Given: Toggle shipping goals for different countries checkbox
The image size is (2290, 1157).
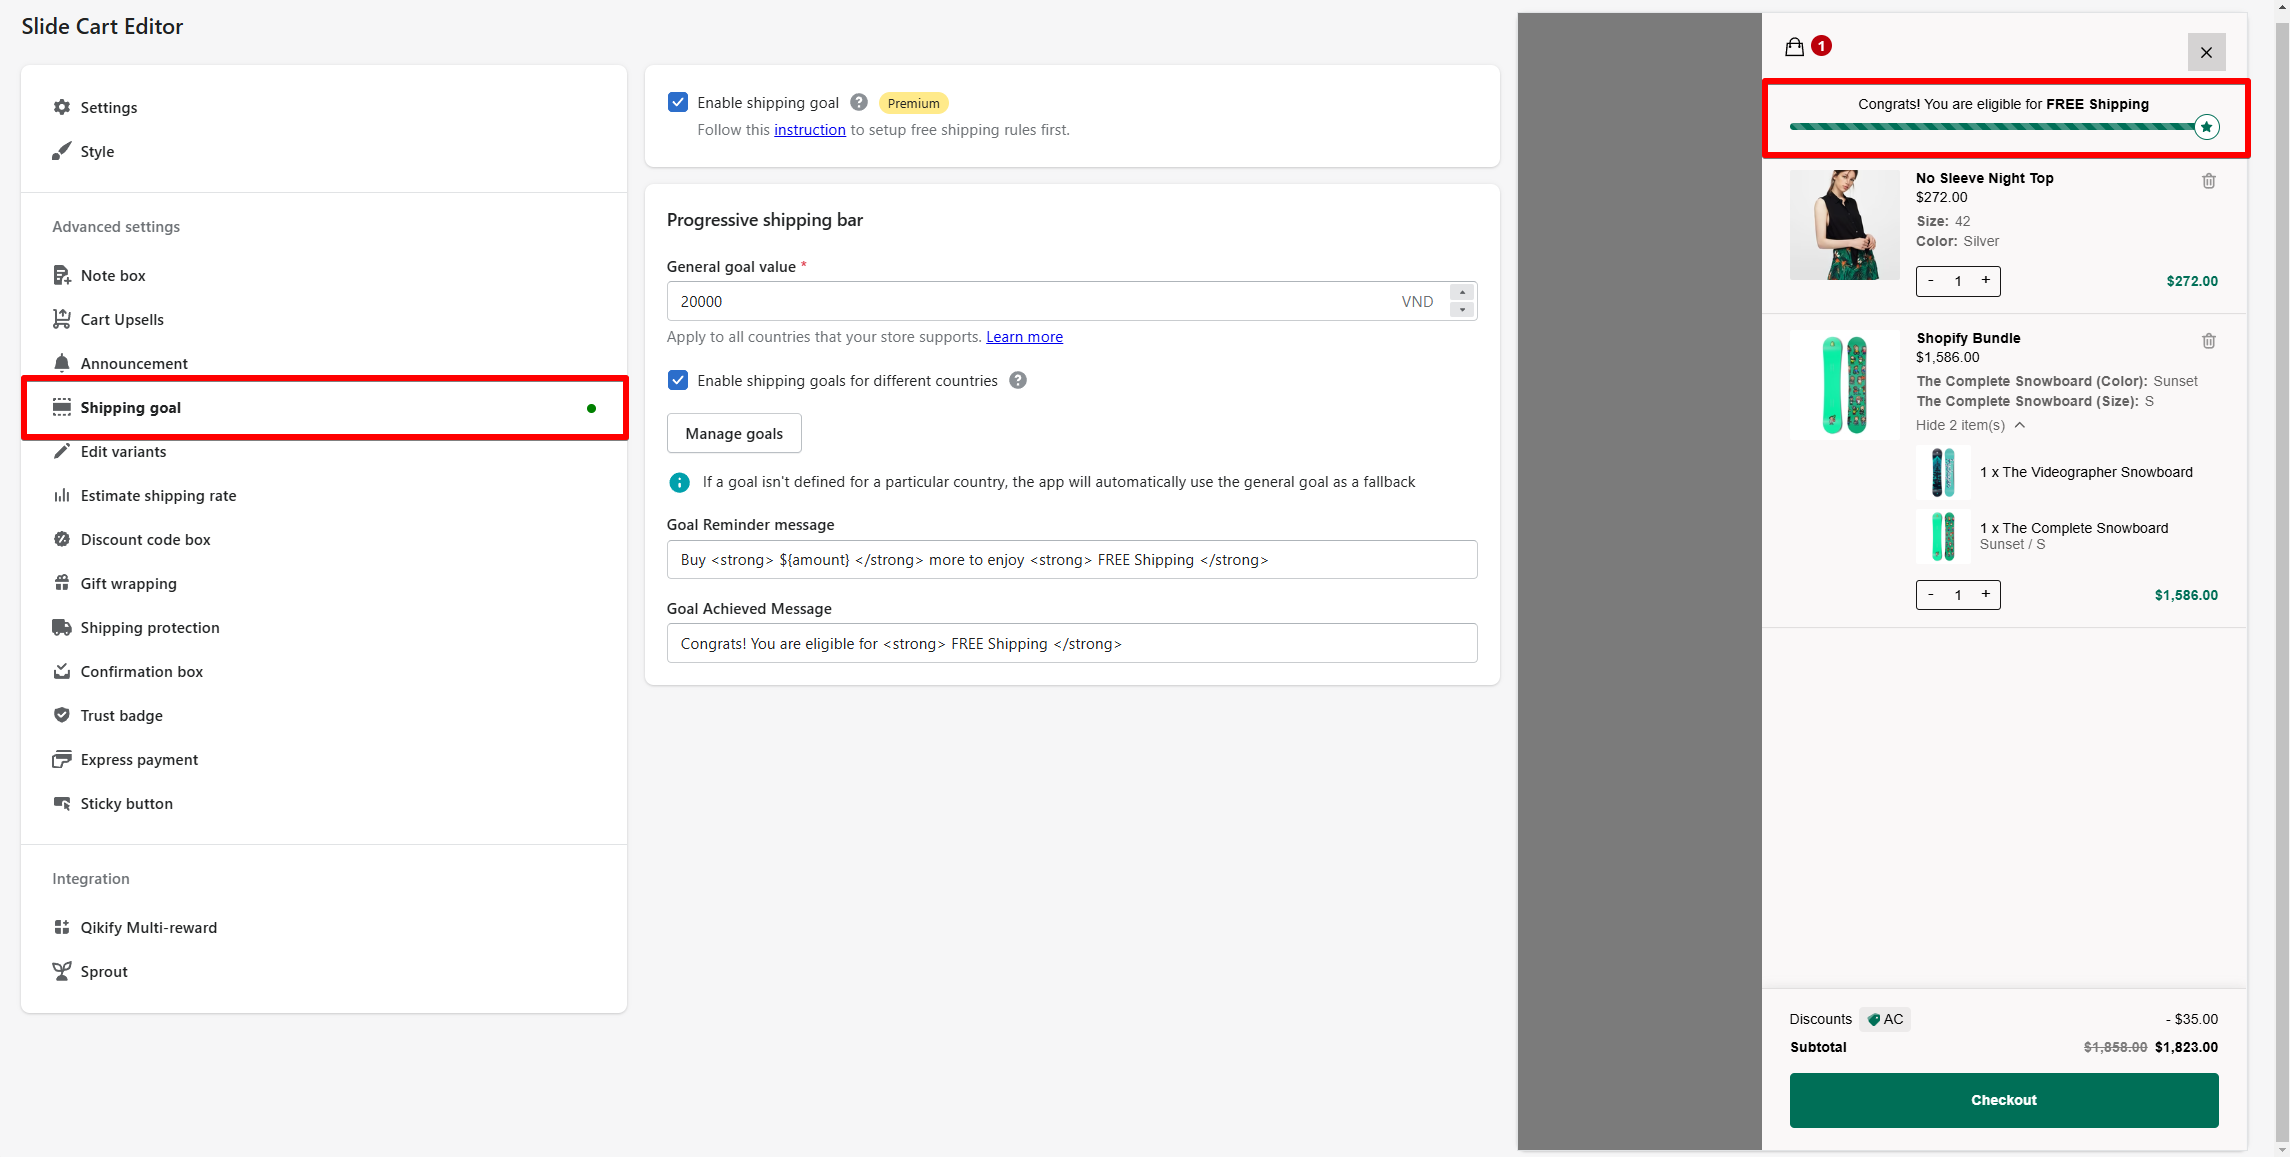Looking at the screenshot, I should [x=678, y=380].
